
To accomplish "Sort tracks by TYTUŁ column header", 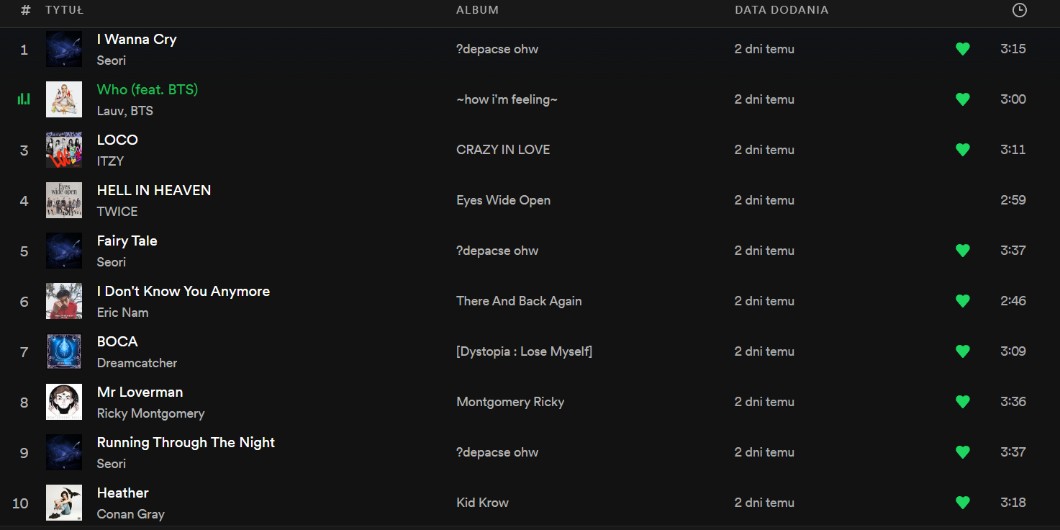I will pos(65,10).
